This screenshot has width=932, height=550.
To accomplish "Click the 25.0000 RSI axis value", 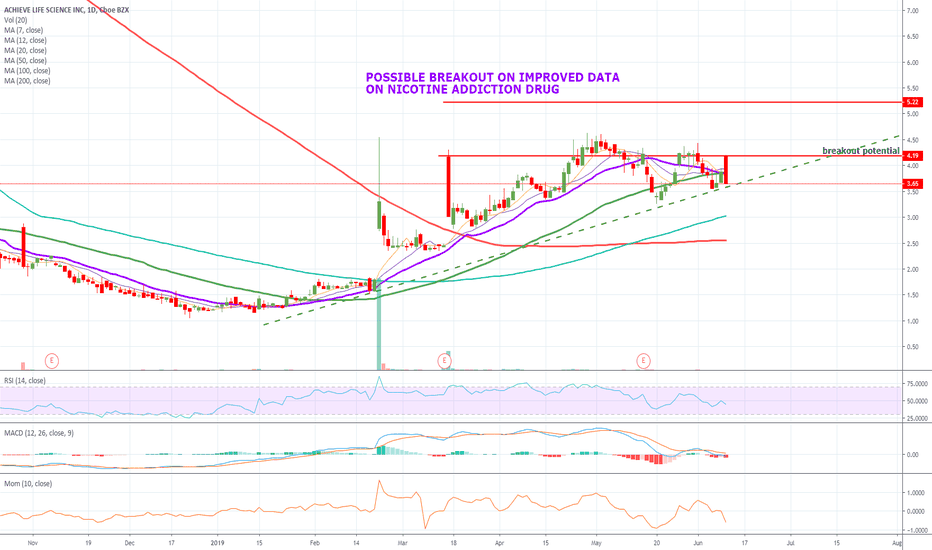I will 916,419.
